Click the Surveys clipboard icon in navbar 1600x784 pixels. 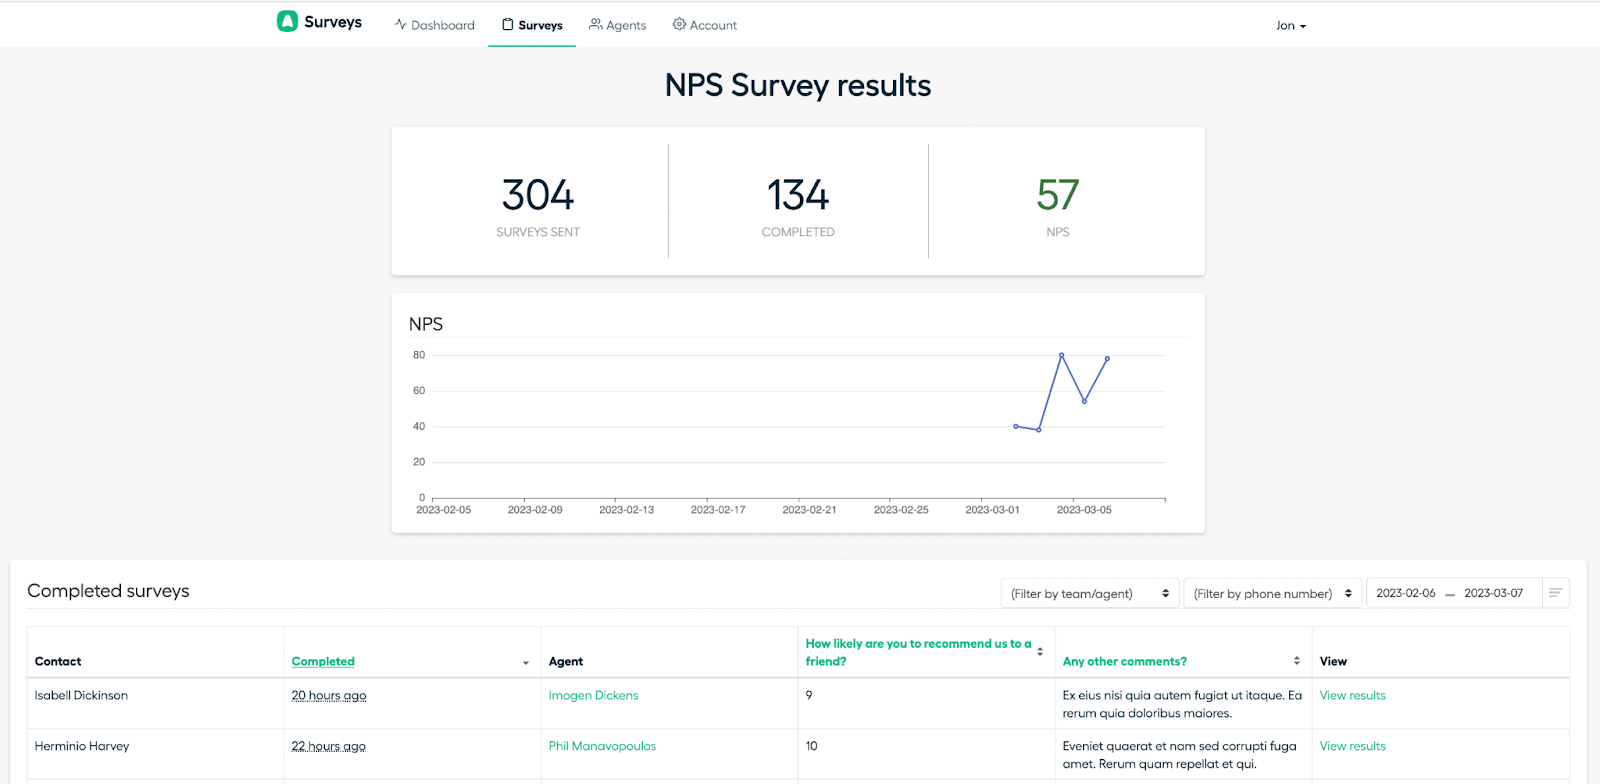508,24
